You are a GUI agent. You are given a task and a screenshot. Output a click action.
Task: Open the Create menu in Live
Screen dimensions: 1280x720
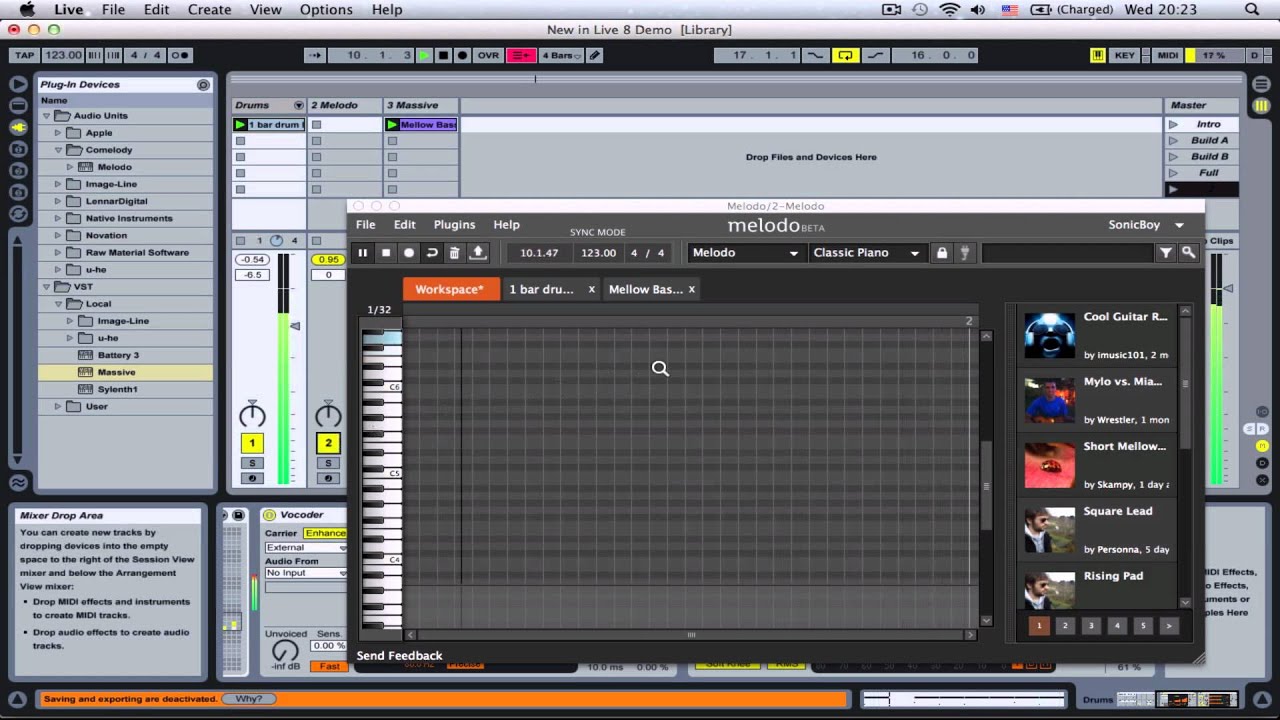pyautogui.click(x=210, y=10)
